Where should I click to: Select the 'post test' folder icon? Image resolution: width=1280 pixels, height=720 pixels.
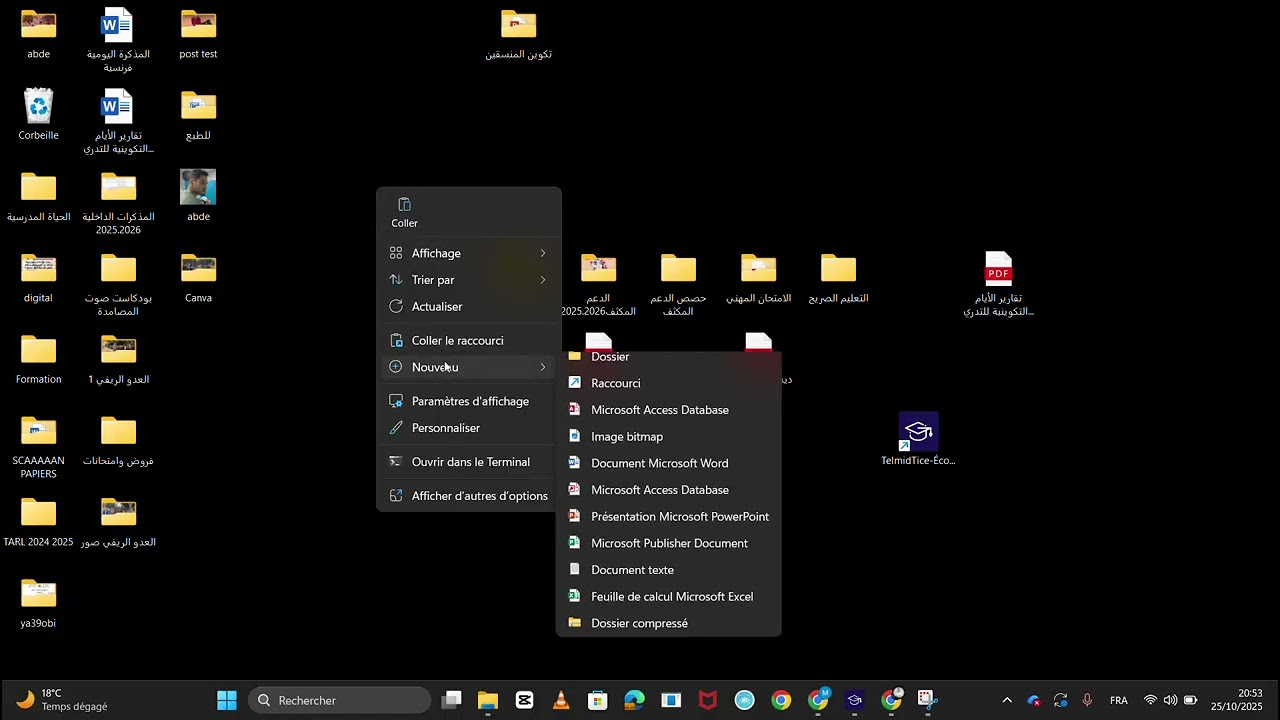198,24
